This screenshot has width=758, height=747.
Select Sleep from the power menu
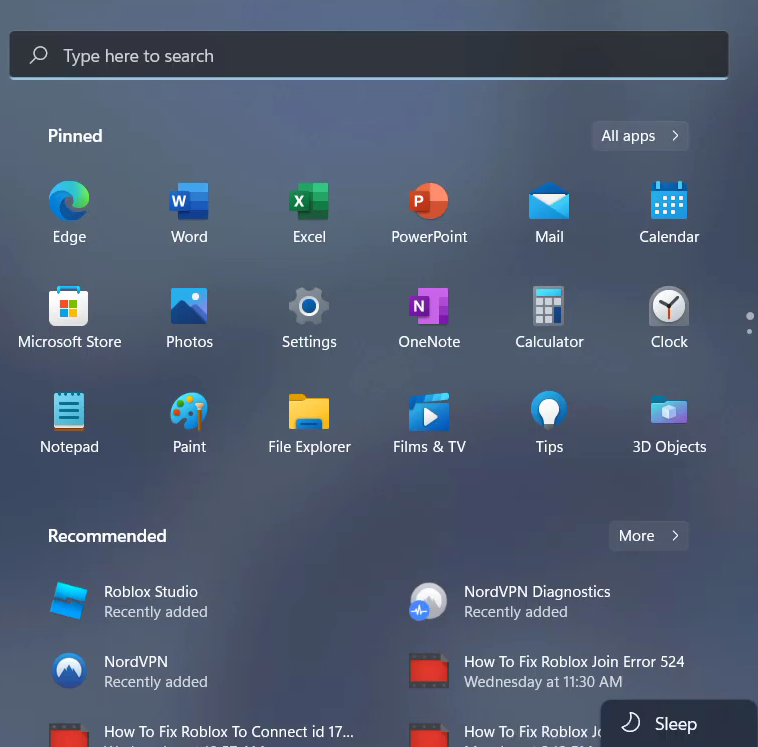678,724
